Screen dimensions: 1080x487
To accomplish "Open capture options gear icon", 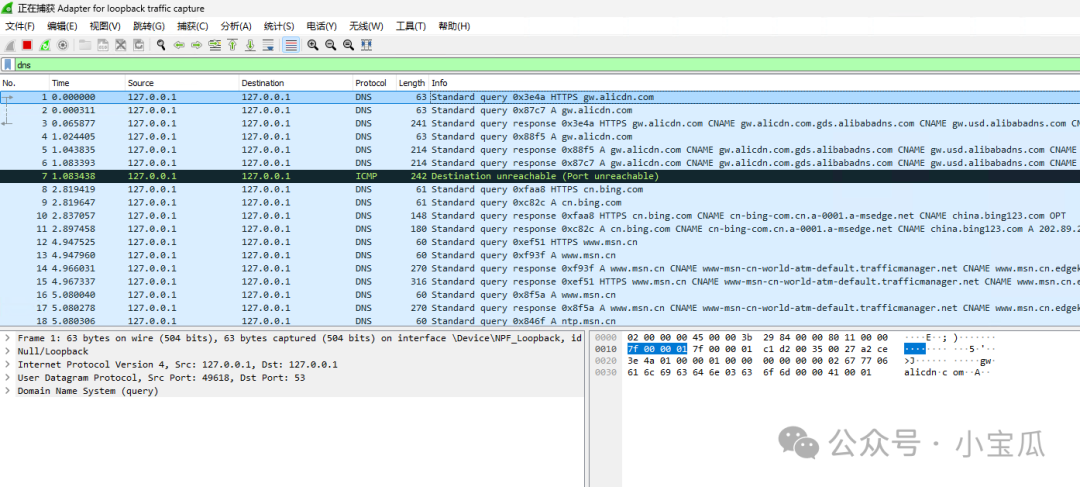I will [x=63, y=45].
